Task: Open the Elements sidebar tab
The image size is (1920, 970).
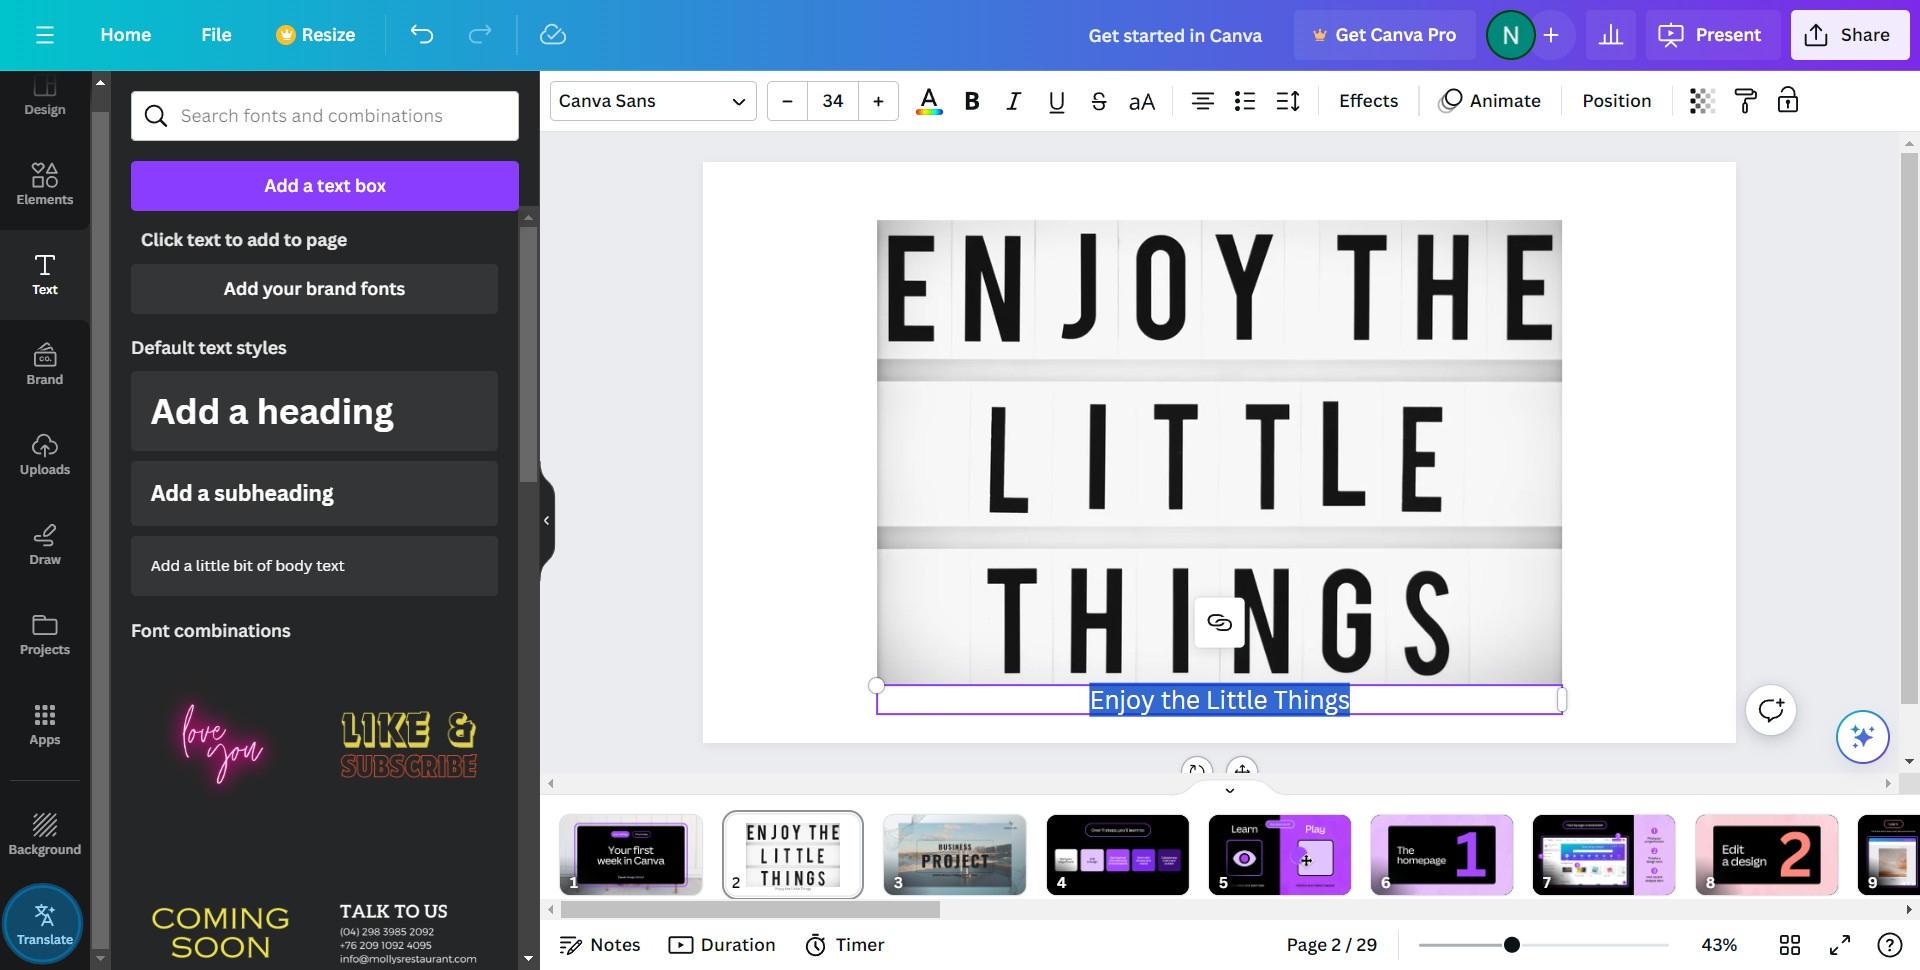Action: 45,184
